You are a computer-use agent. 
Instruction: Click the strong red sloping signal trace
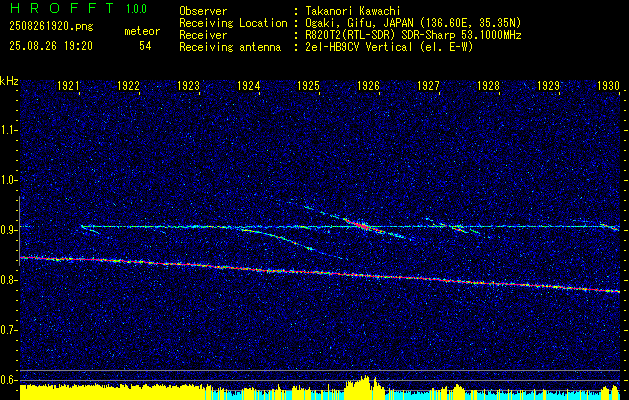[320, 274]
